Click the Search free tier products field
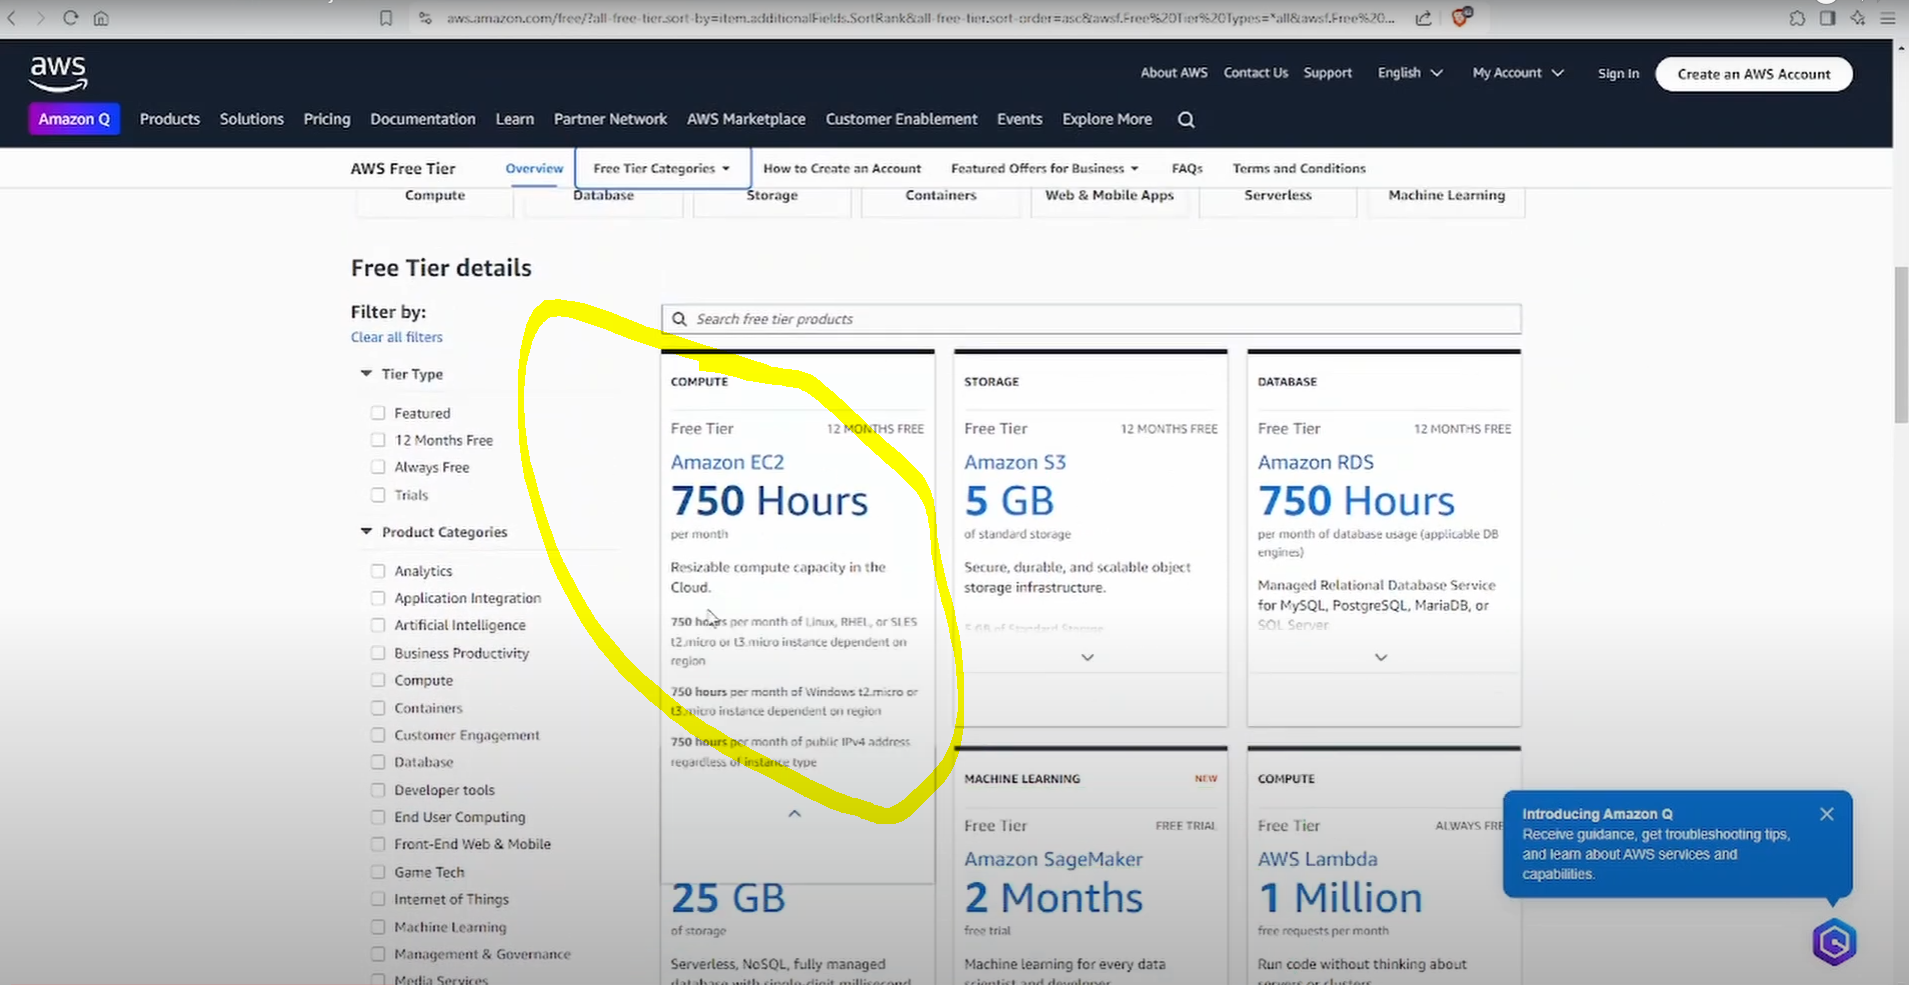This screenshot has height=985, width=1909. tap(1091, 319)
